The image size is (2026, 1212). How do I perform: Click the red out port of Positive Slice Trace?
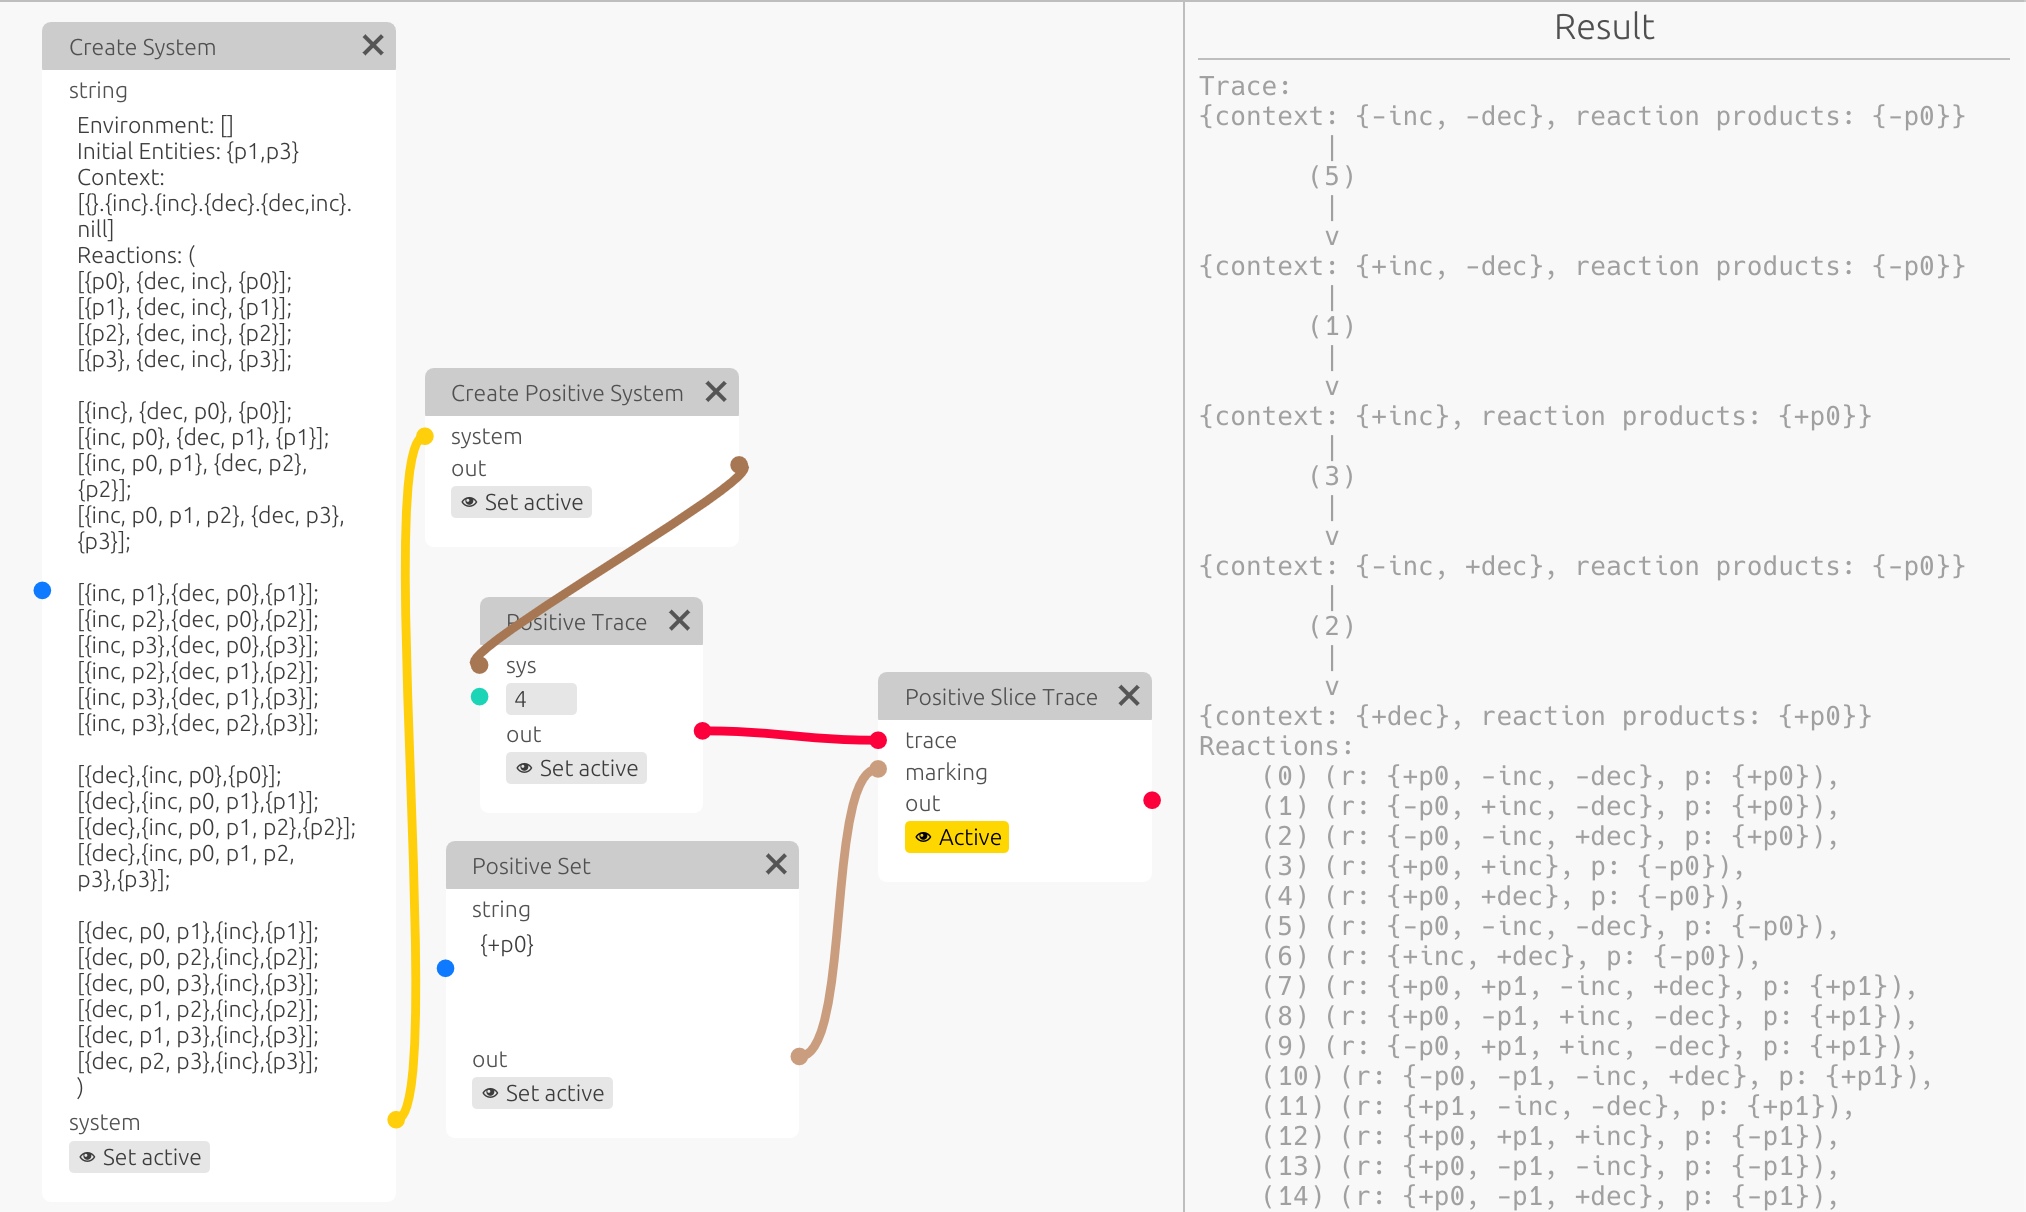[x=1152, y=800]
